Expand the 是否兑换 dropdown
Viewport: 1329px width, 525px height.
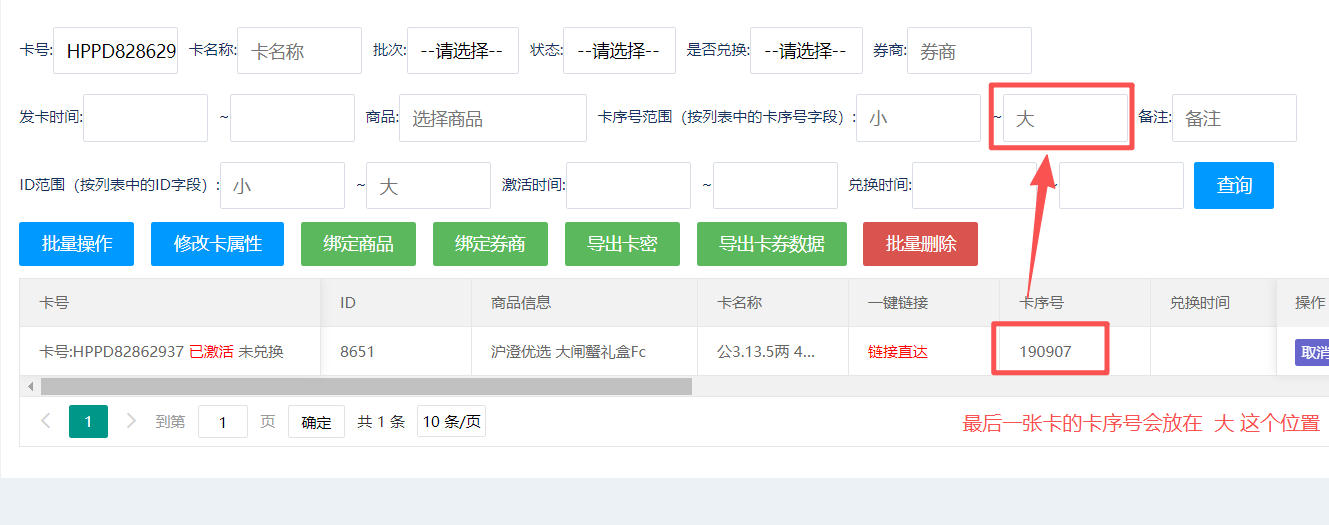click(x=806, y=51)
